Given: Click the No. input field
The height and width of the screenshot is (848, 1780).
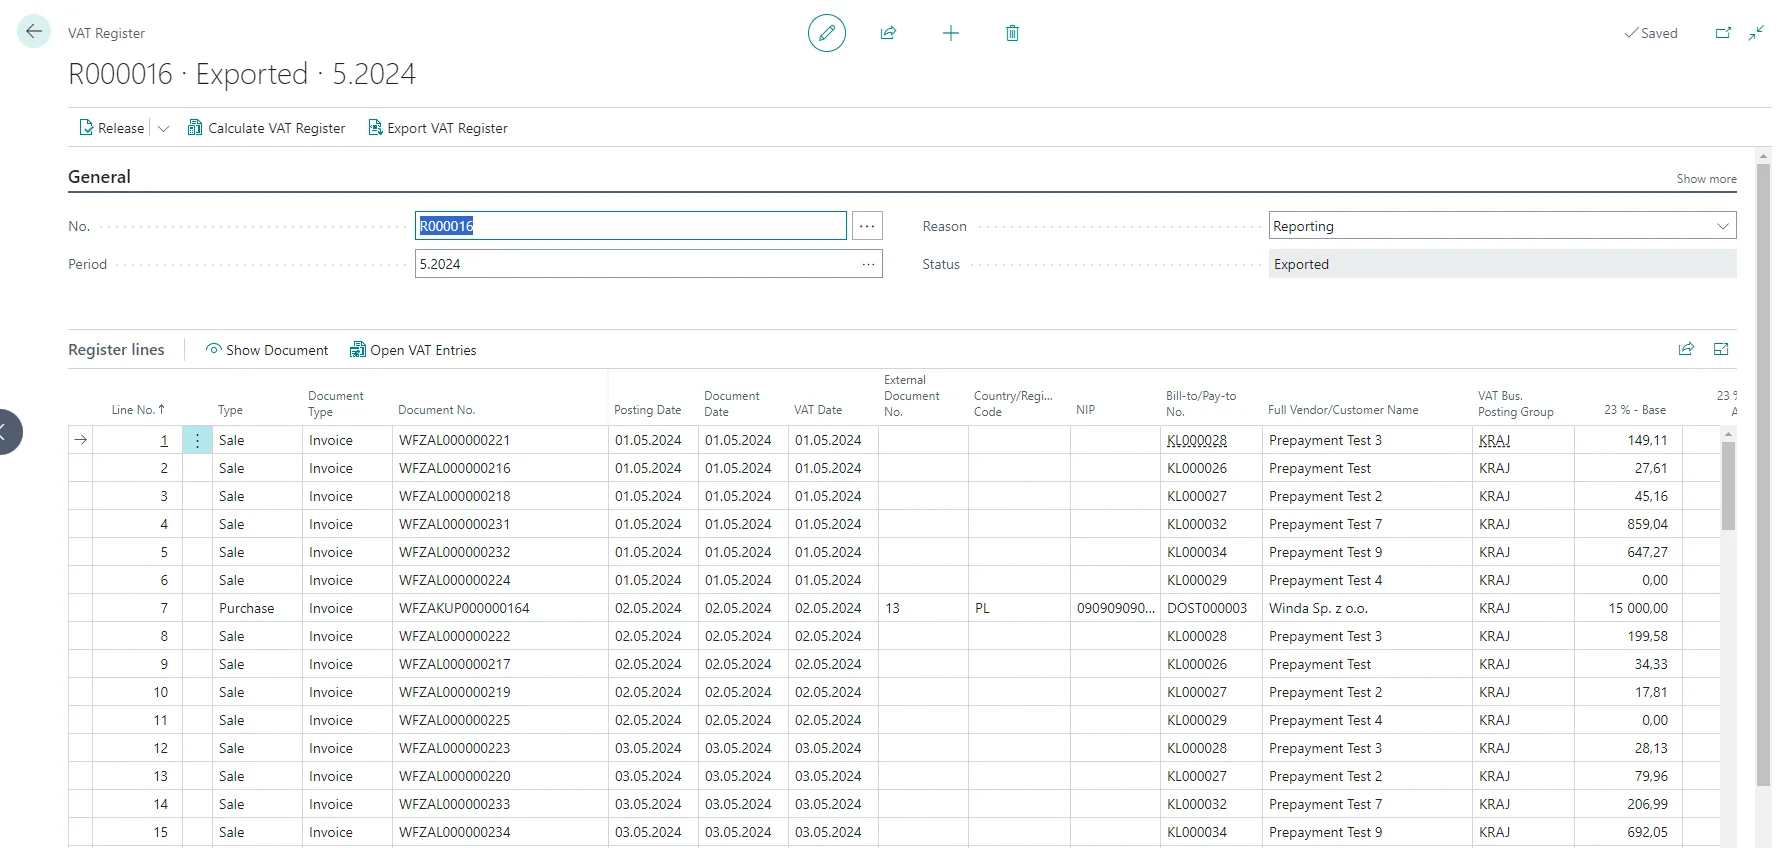Looking at the screenshot, I should coord(631,226).
